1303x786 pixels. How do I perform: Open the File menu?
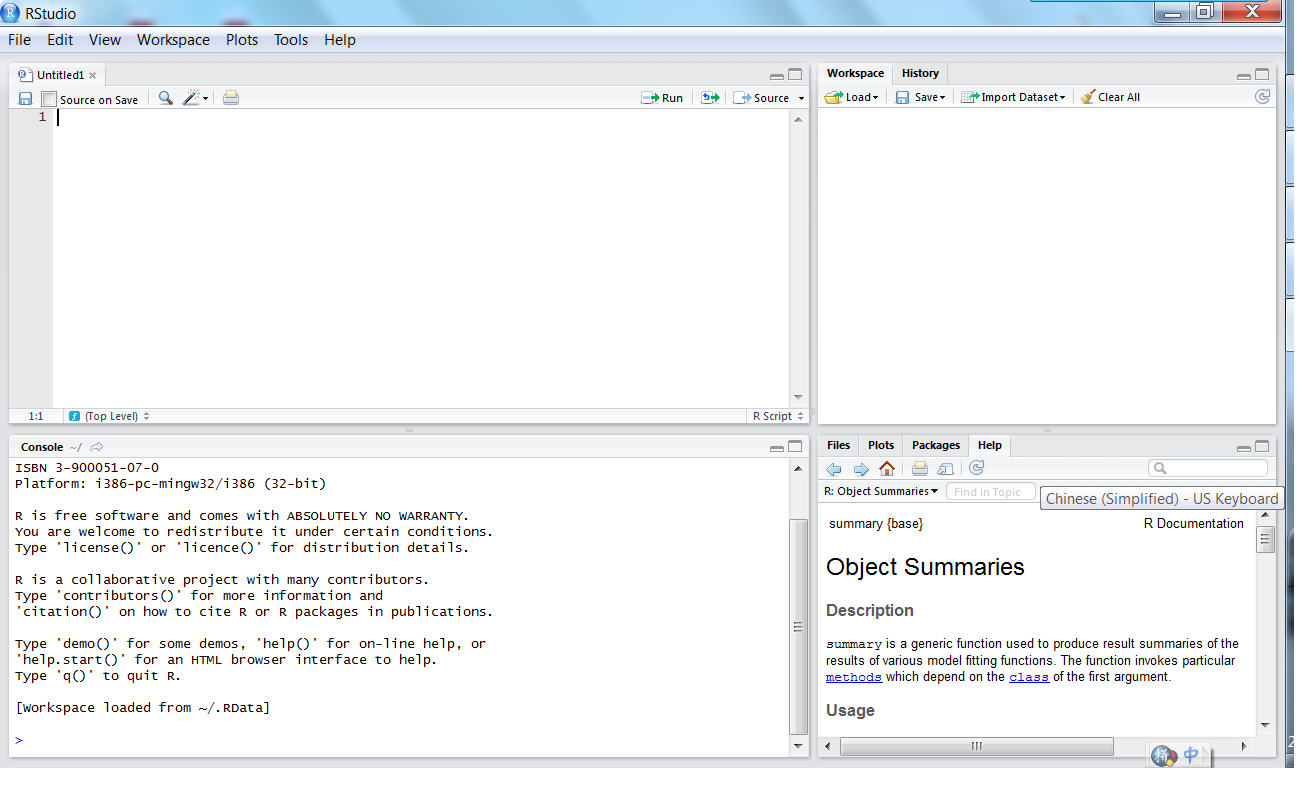pyautogui.click(x=19, y=40)
